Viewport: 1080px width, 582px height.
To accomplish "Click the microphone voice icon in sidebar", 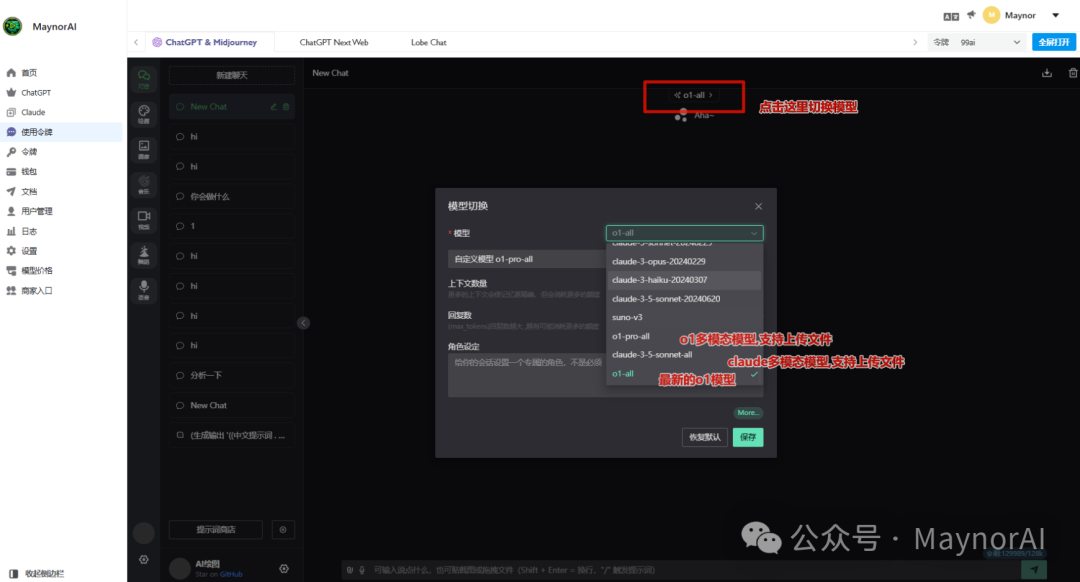I will tap(144, 289).
